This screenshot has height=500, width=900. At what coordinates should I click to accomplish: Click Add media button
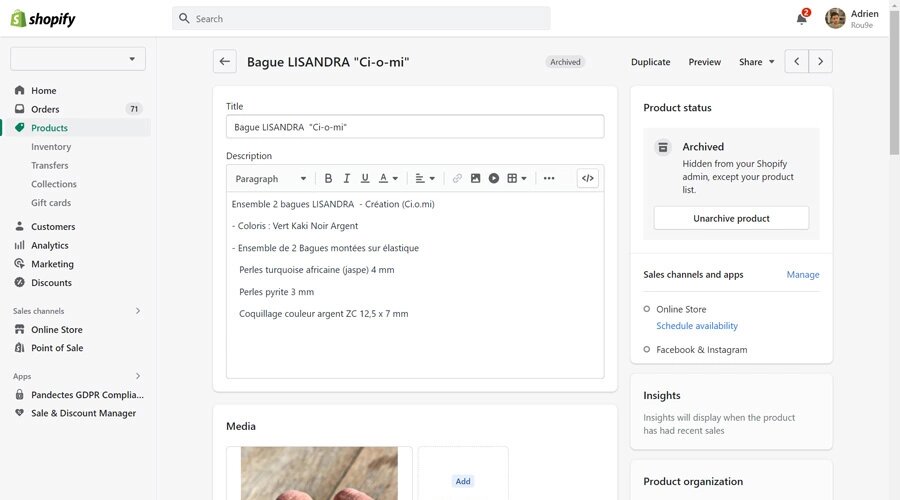coord(463,481)
